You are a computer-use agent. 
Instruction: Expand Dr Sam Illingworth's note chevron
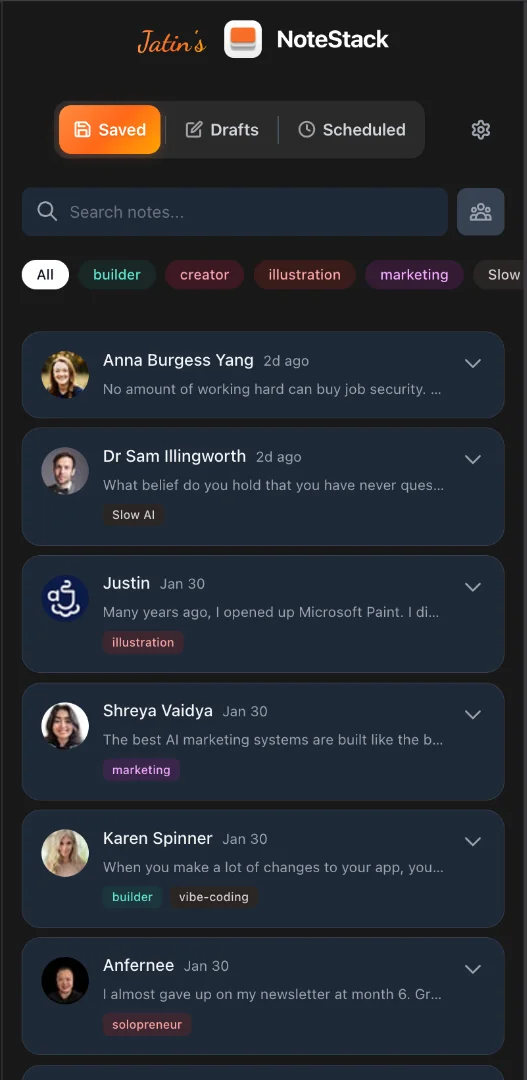pos(473,459)
